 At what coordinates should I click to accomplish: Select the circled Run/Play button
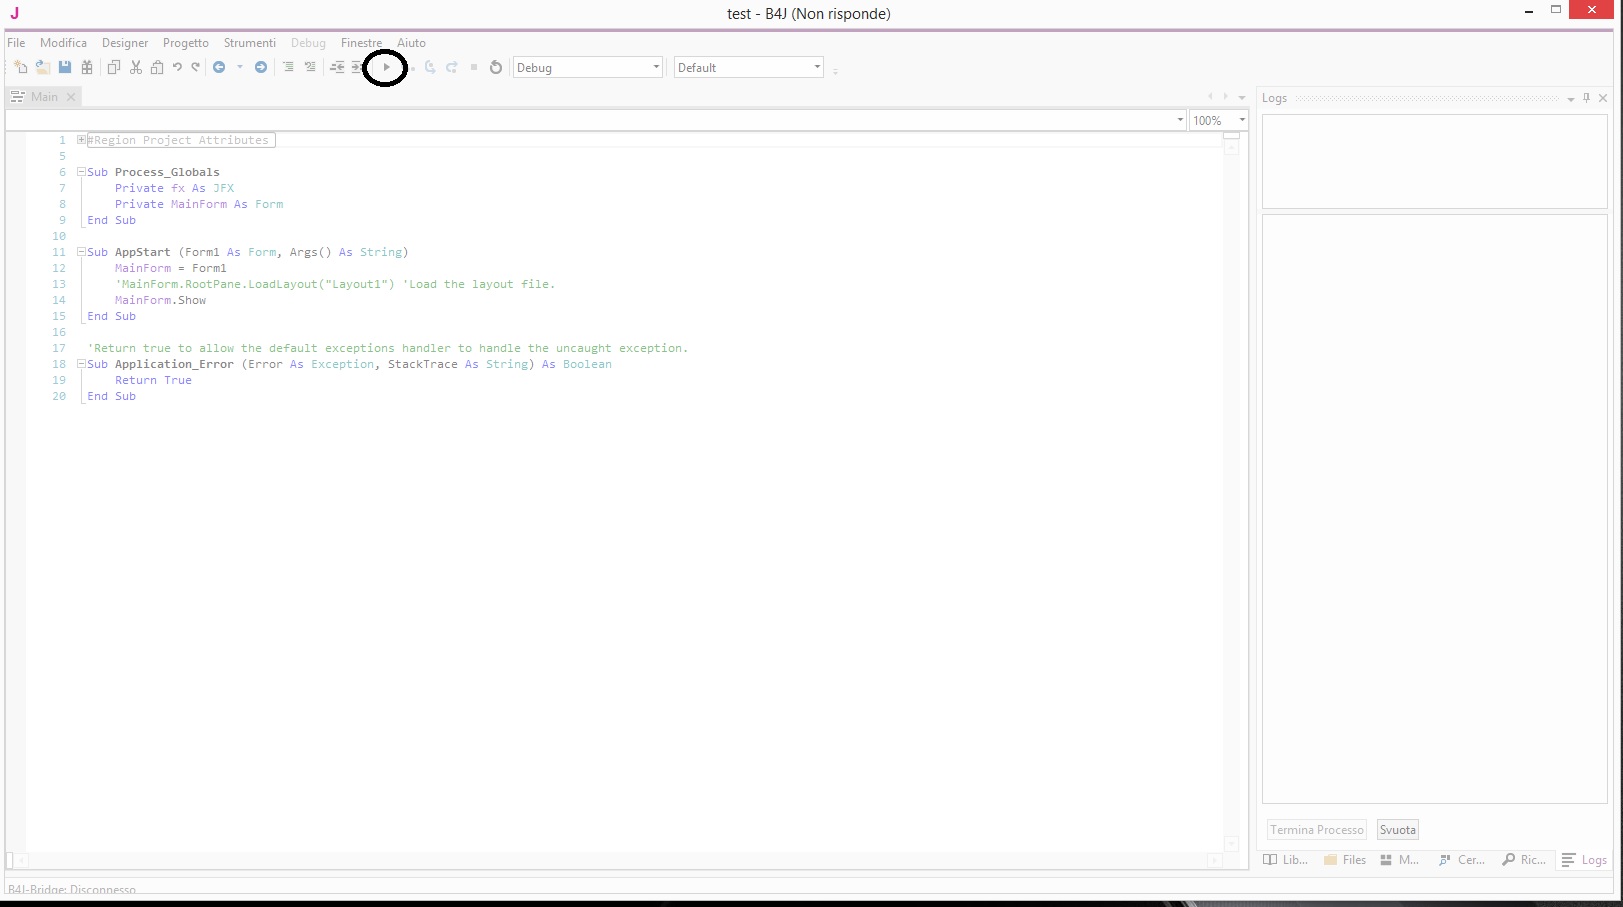click(386, 67)
